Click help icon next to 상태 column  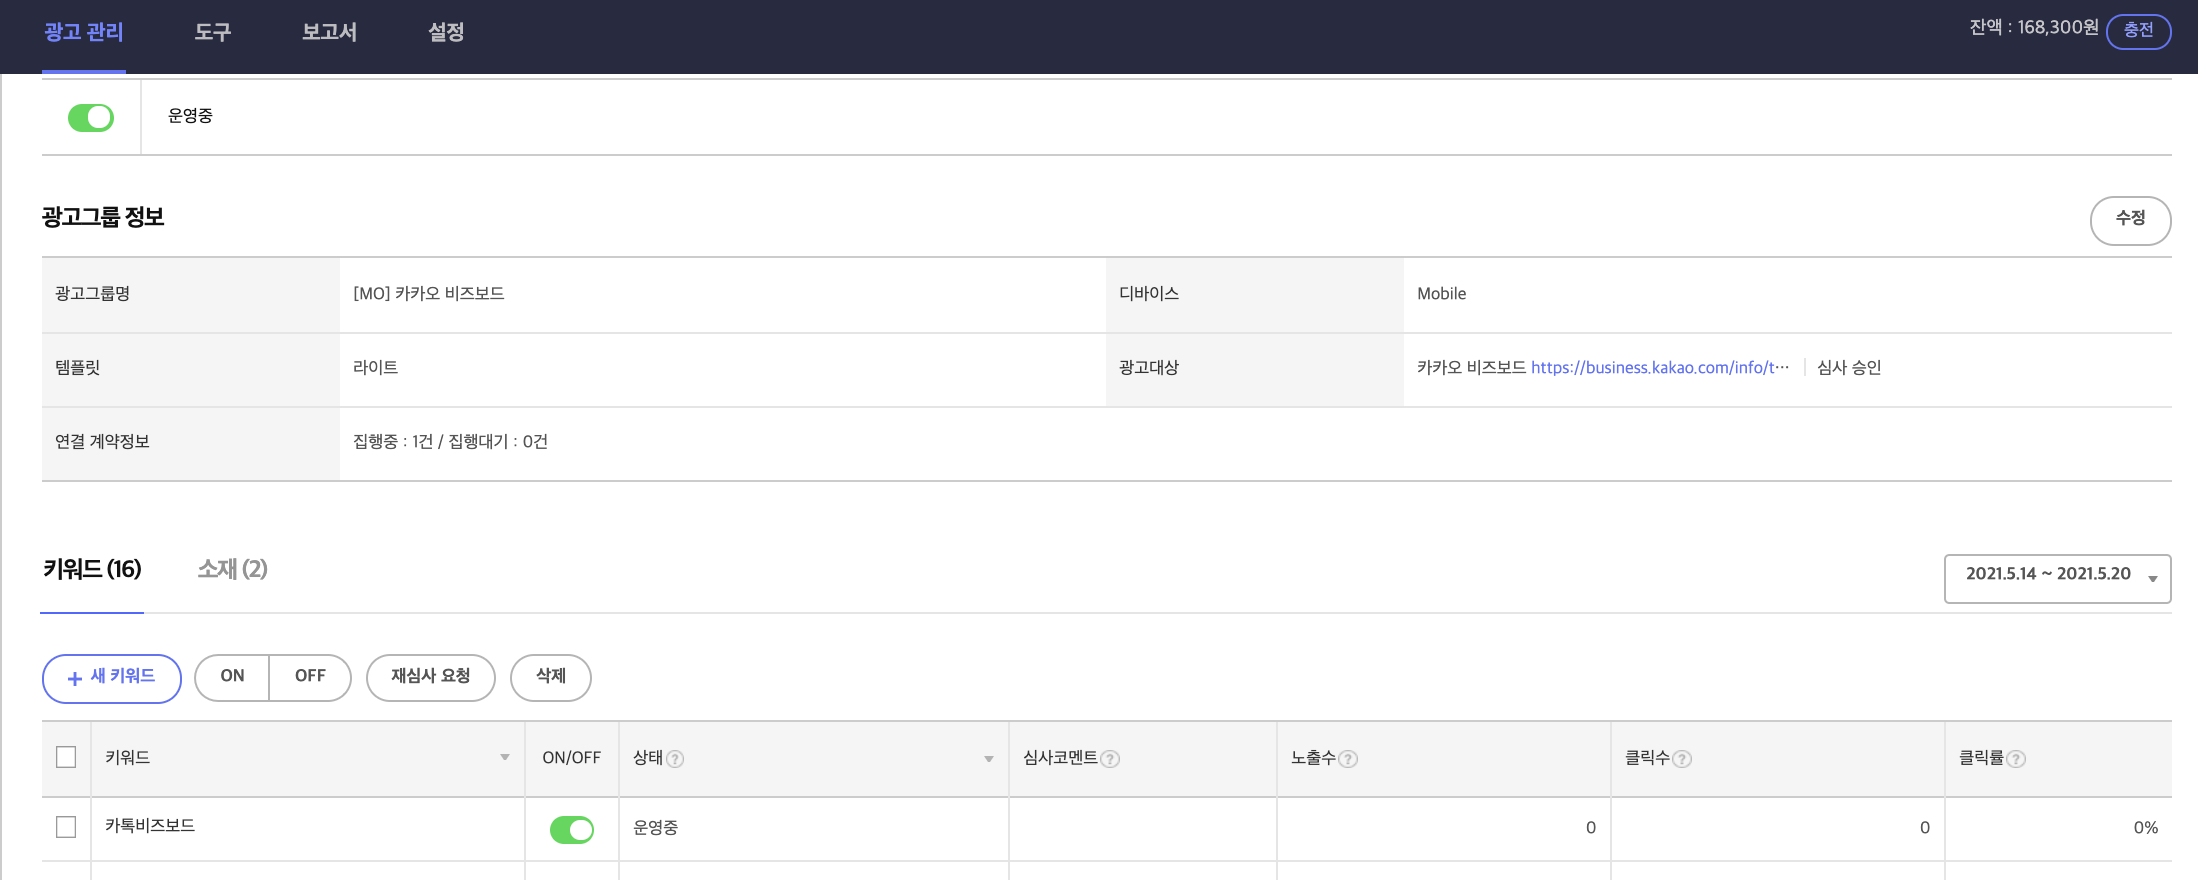pyautogui.click(x=675, y=759)
